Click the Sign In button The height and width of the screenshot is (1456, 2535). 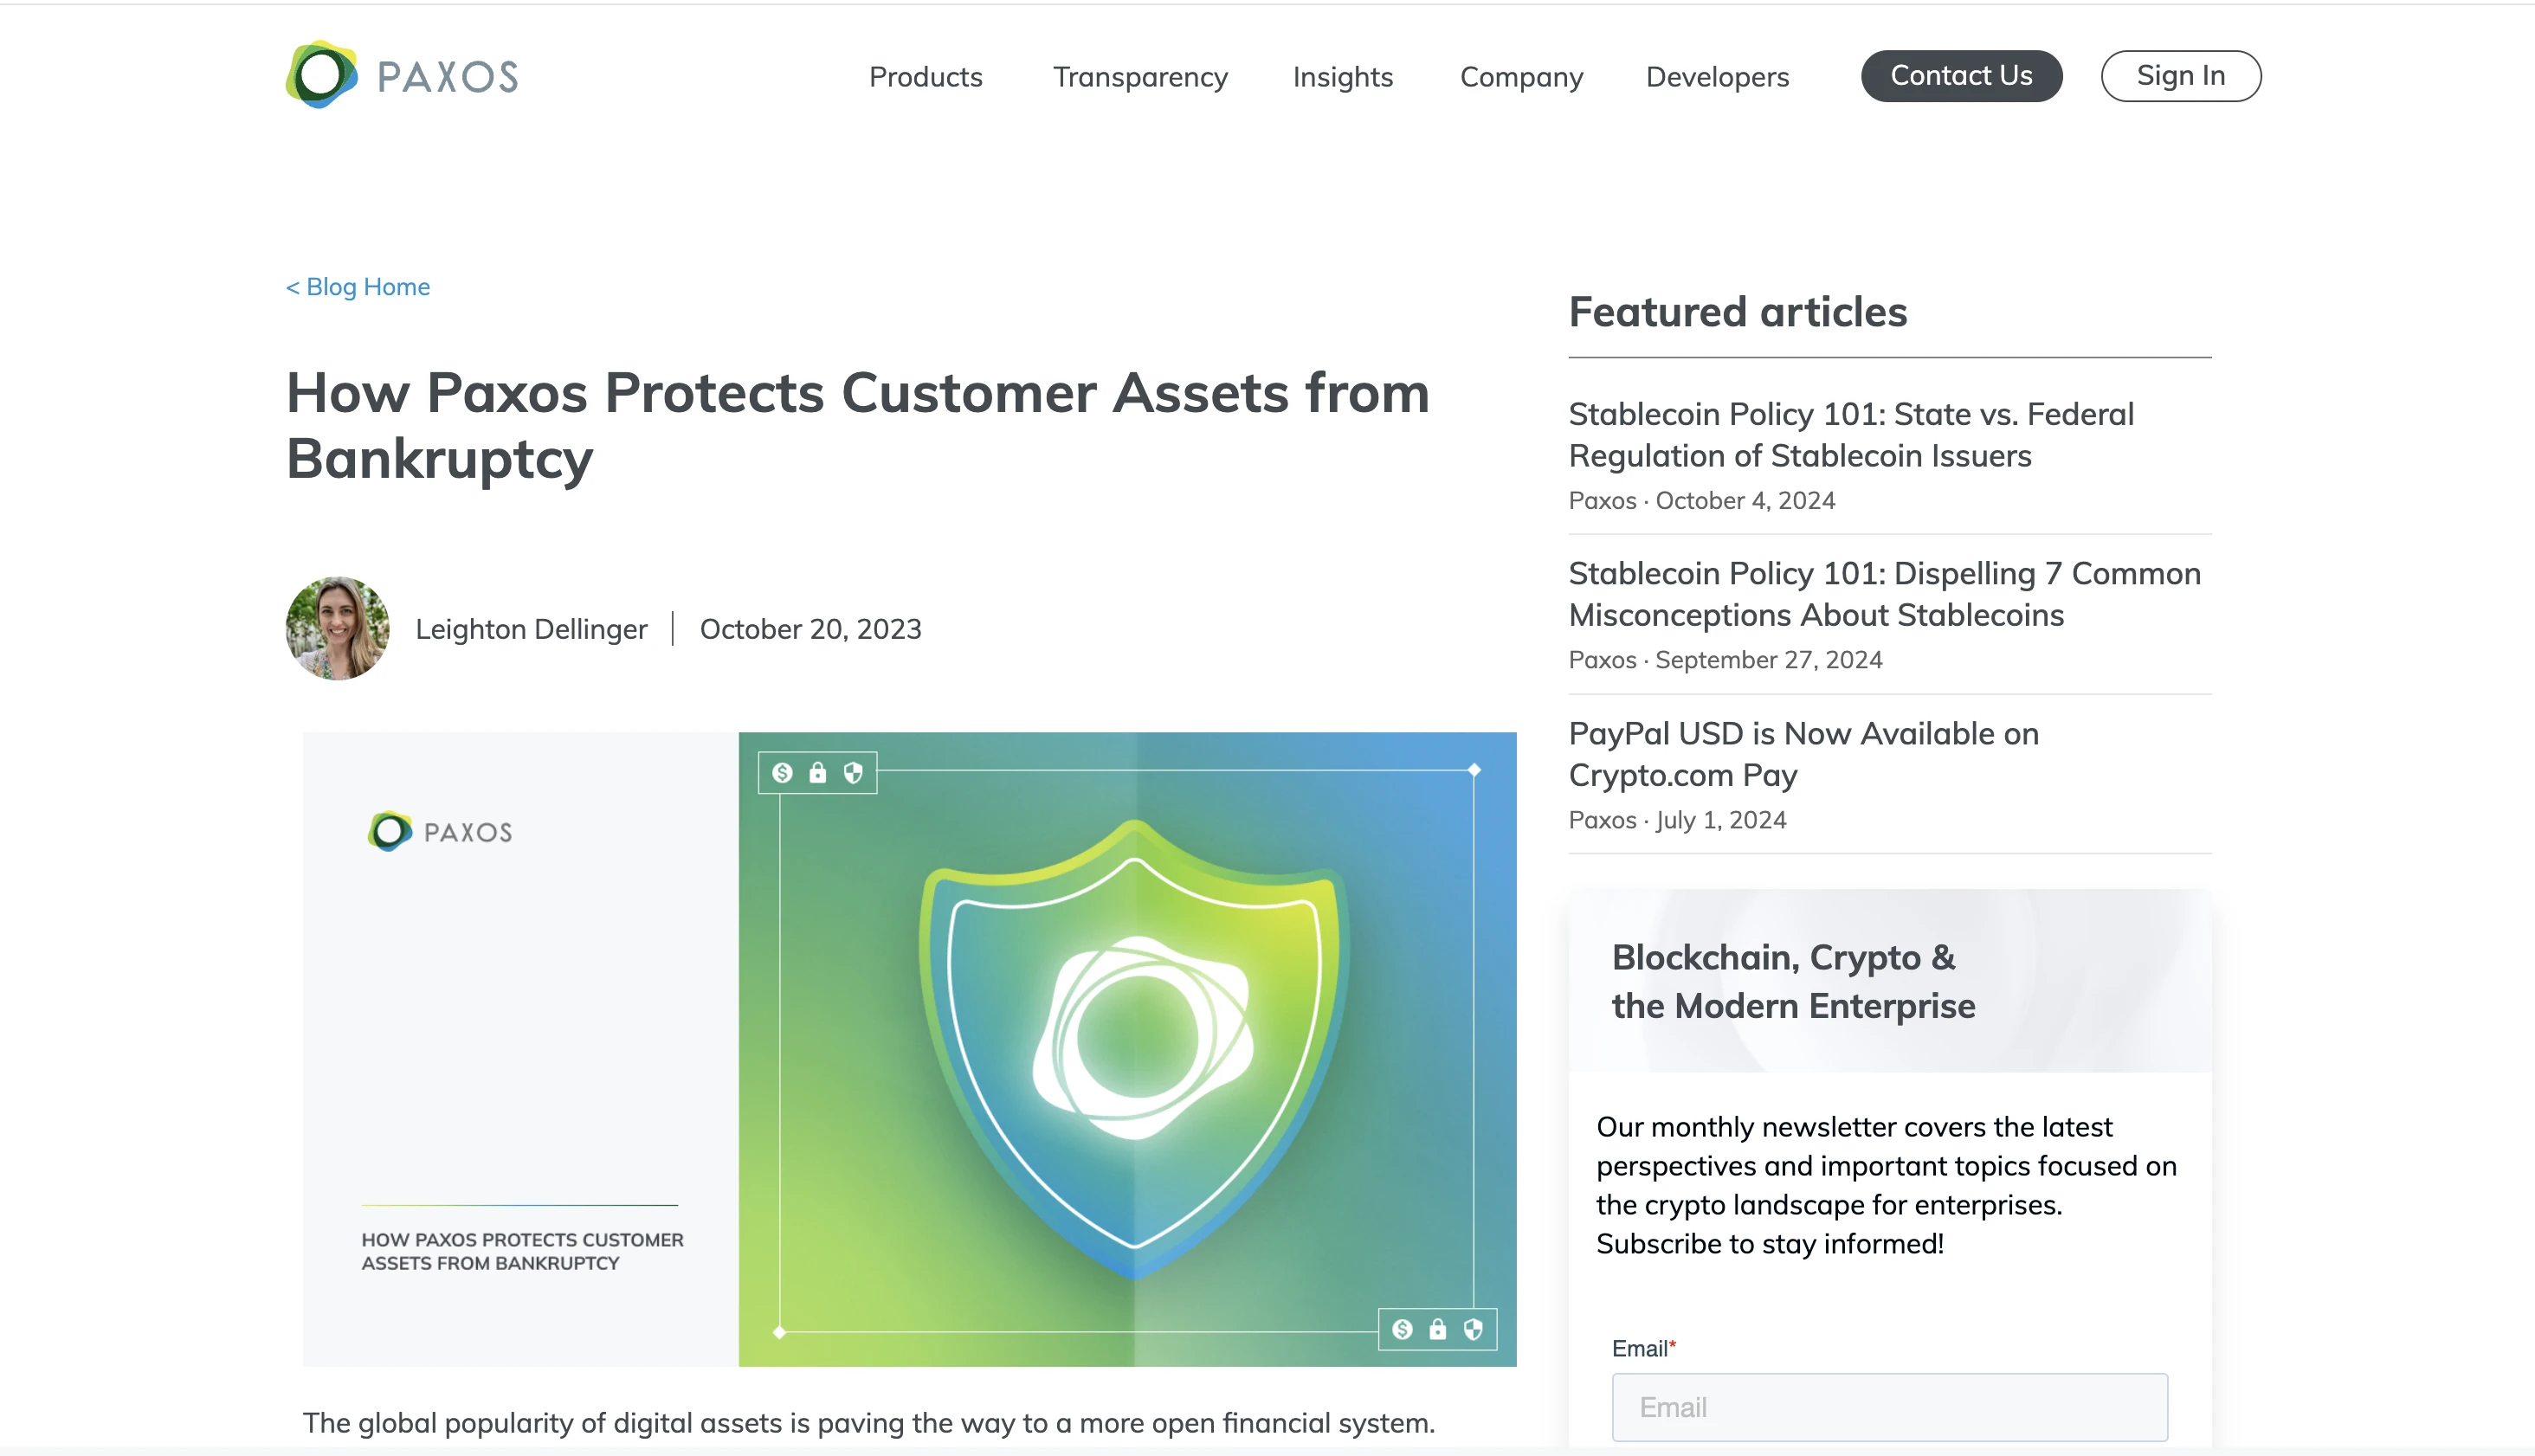[x=2180, y=74]
